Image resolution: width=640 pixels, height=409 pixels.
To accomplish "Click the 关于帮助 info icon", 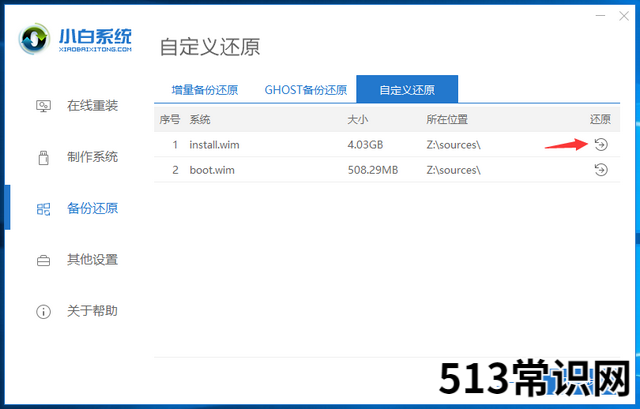I will click(43, 312).
